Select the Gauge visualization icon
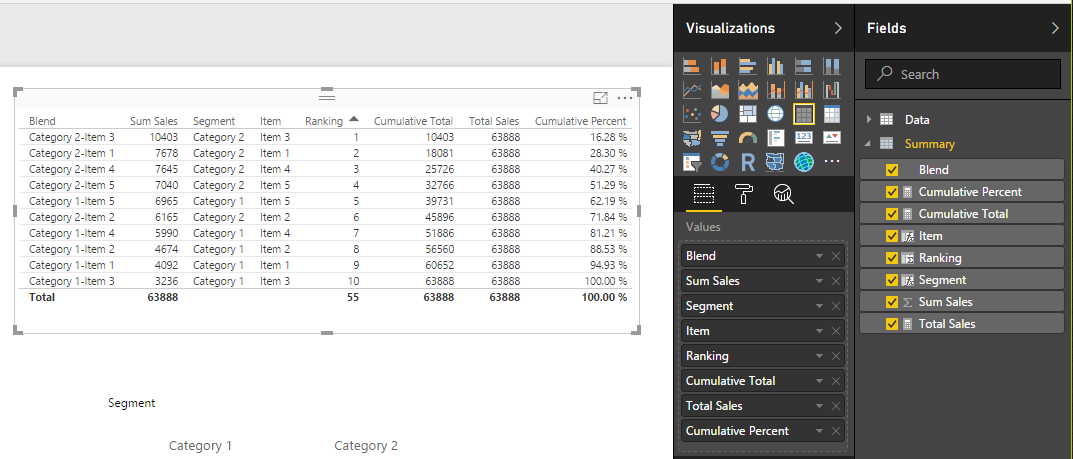Image resolution: width=1073 pixels, height=459 pixels. pos(748,137)
